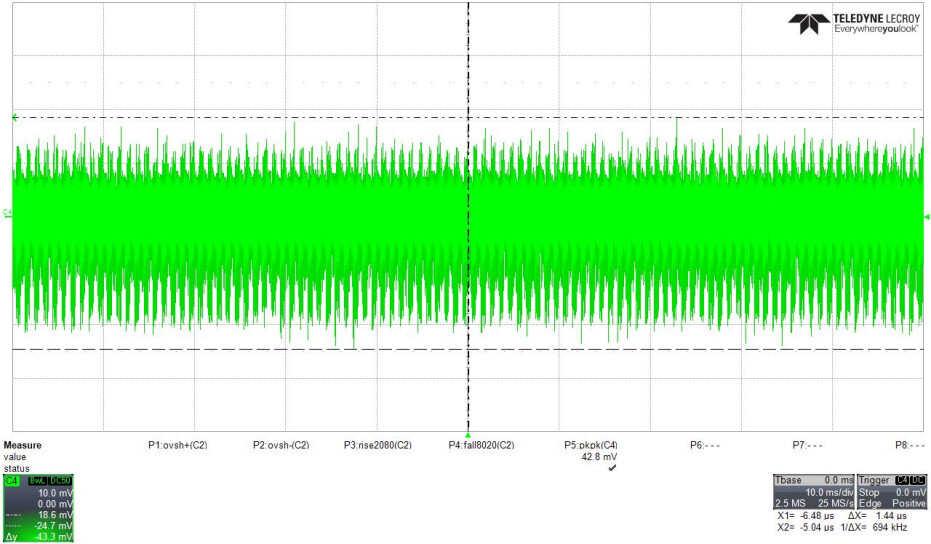Click the empty P6 measurement slot
931x544 pixels.
point(705,445)
